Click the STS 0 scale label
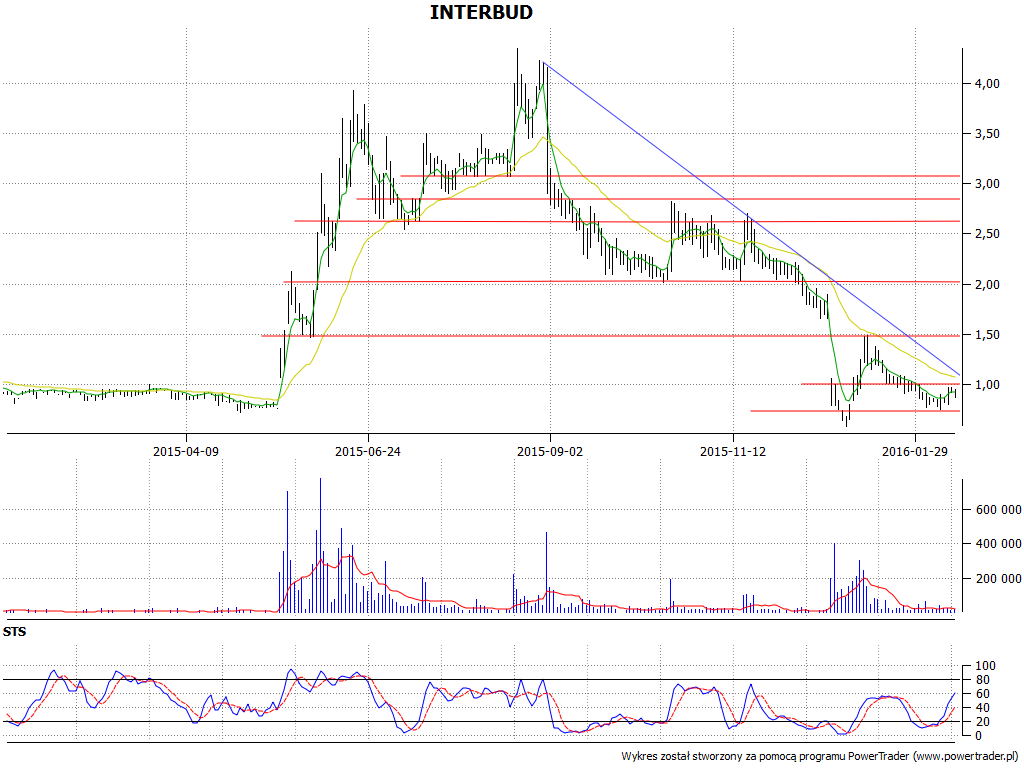The height and width of the screenshot is (768, 1024). point(978,735)
